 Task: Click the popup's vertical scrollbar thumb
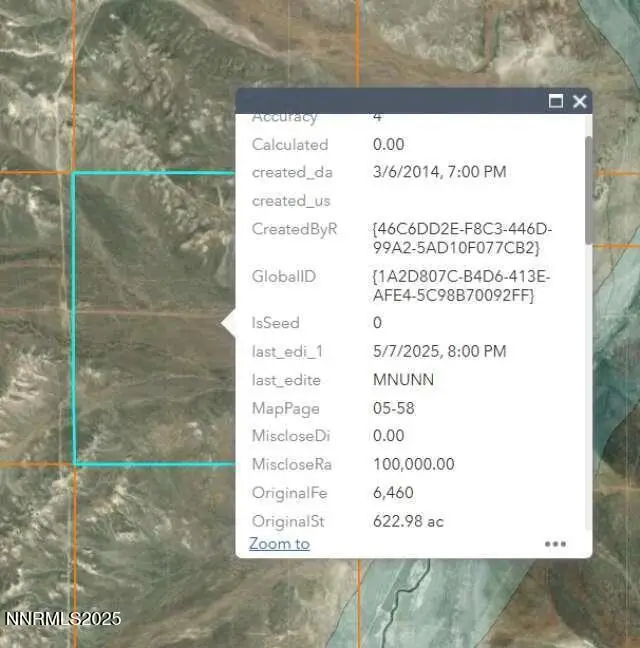(x=588, y=190)
